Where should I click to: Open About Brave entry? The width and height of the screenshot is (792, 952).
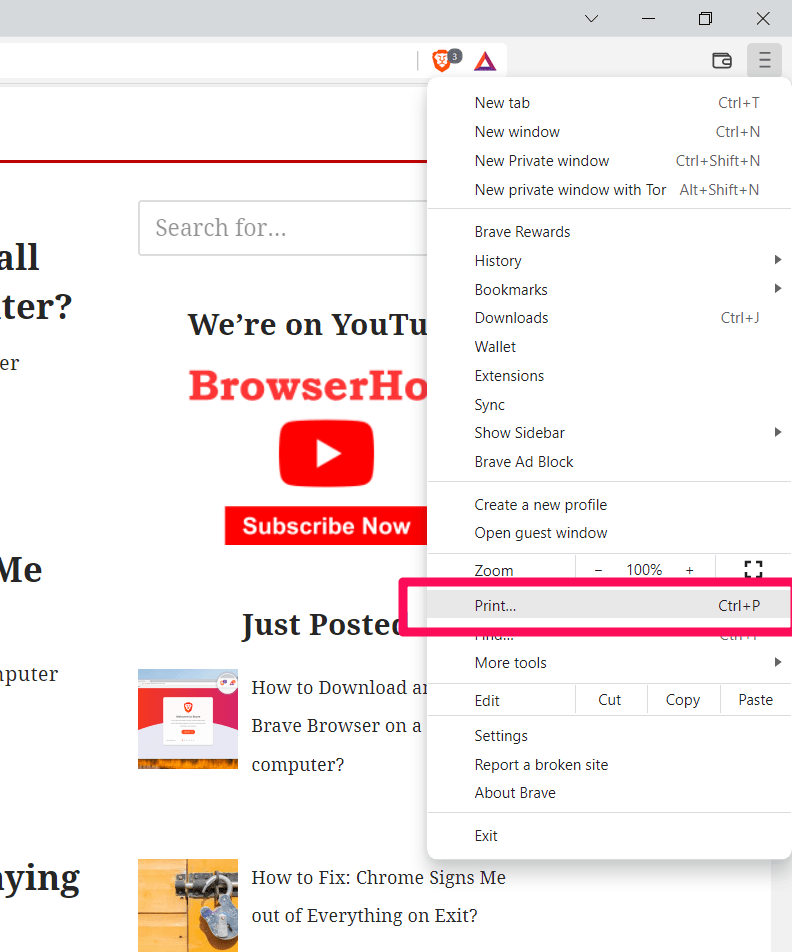[609, 793]
